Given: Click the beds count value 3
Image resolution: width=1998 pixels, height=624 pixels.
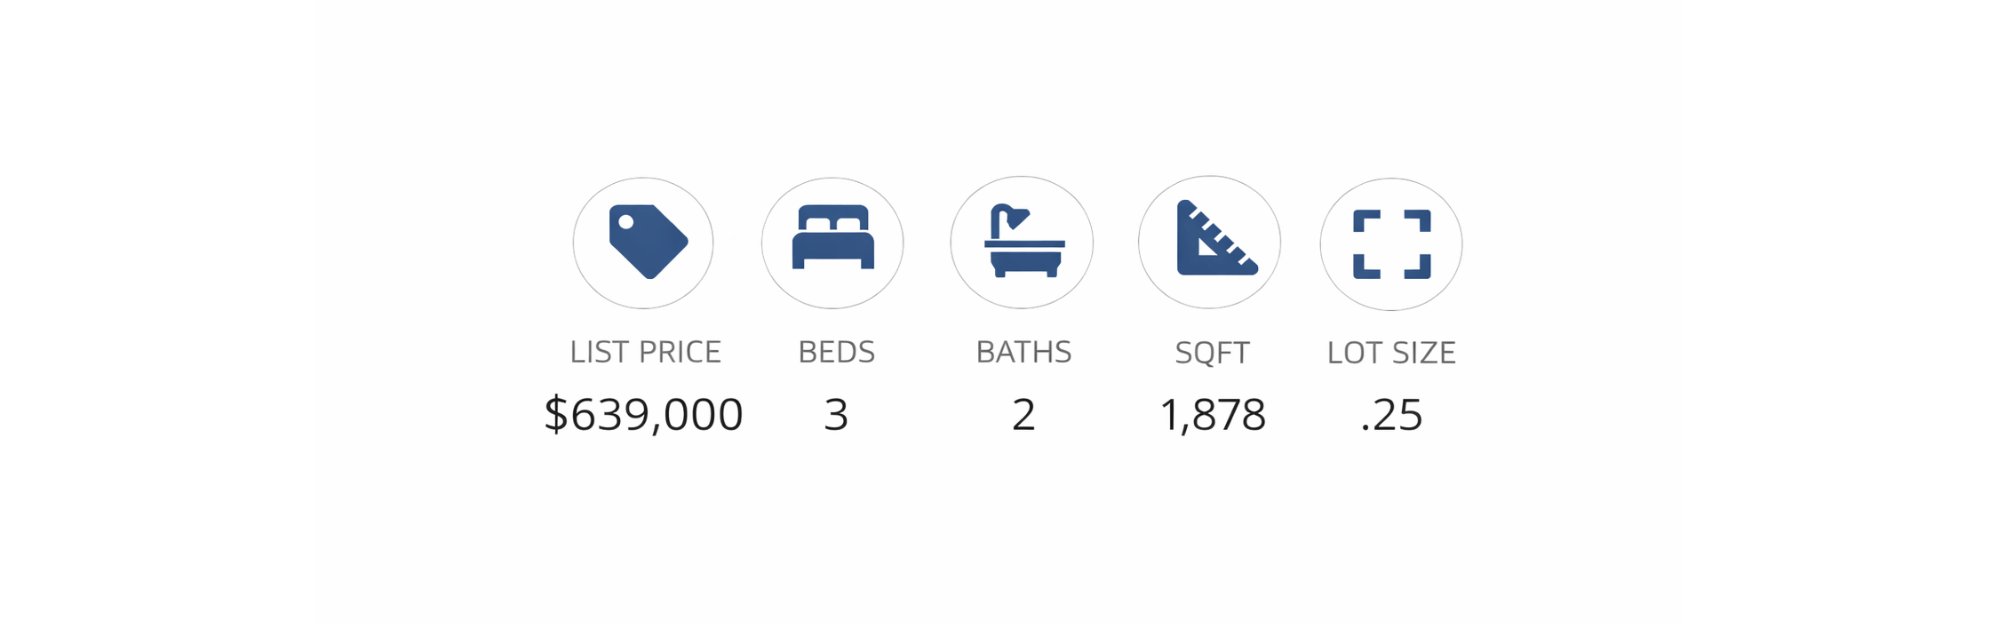Looking at the screenshot, I should pyautogui.click(x=836, y=415).
